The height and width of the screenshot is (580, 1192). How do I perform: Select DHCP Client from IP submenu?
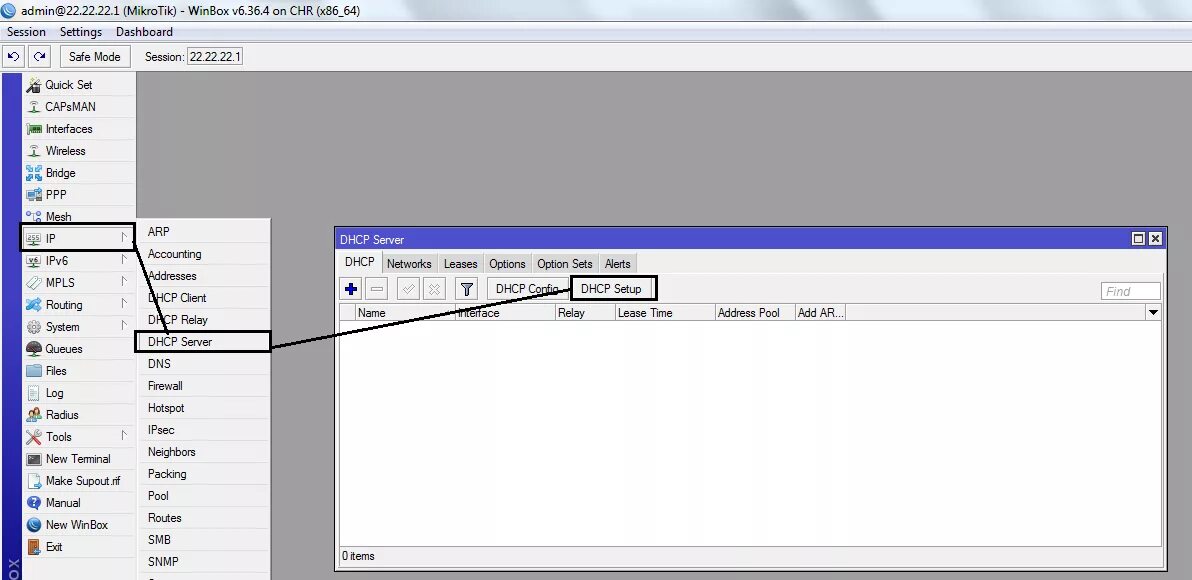tap(177, 298)
